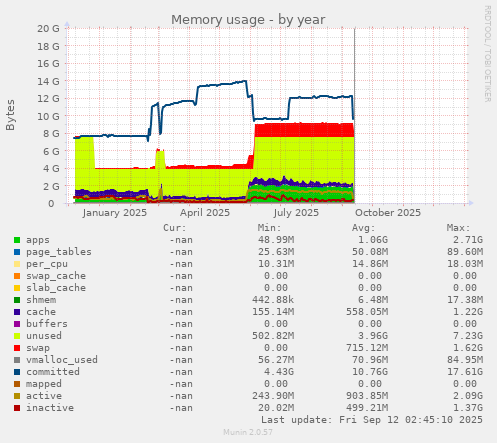Click the 'Memory usage - by year' title
Image resolution: width=497 pixels, height=443 pixels.
coord(248,20)
